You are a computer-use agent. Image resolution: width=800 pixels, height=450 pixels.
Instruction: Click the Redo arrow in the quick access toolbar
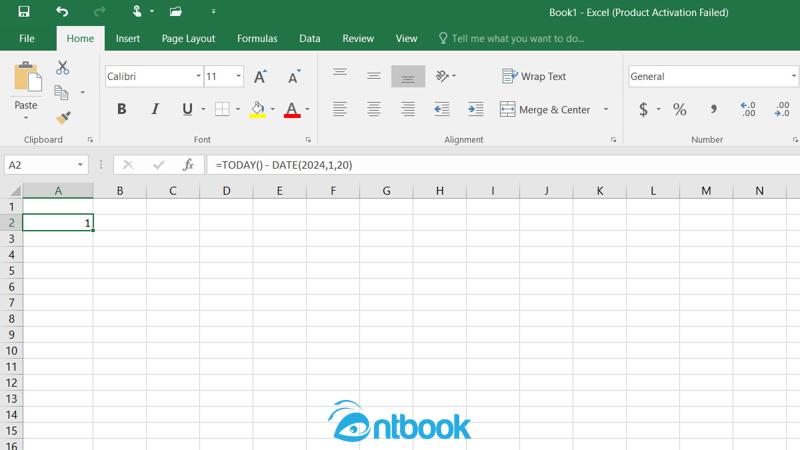coord(99,11)
